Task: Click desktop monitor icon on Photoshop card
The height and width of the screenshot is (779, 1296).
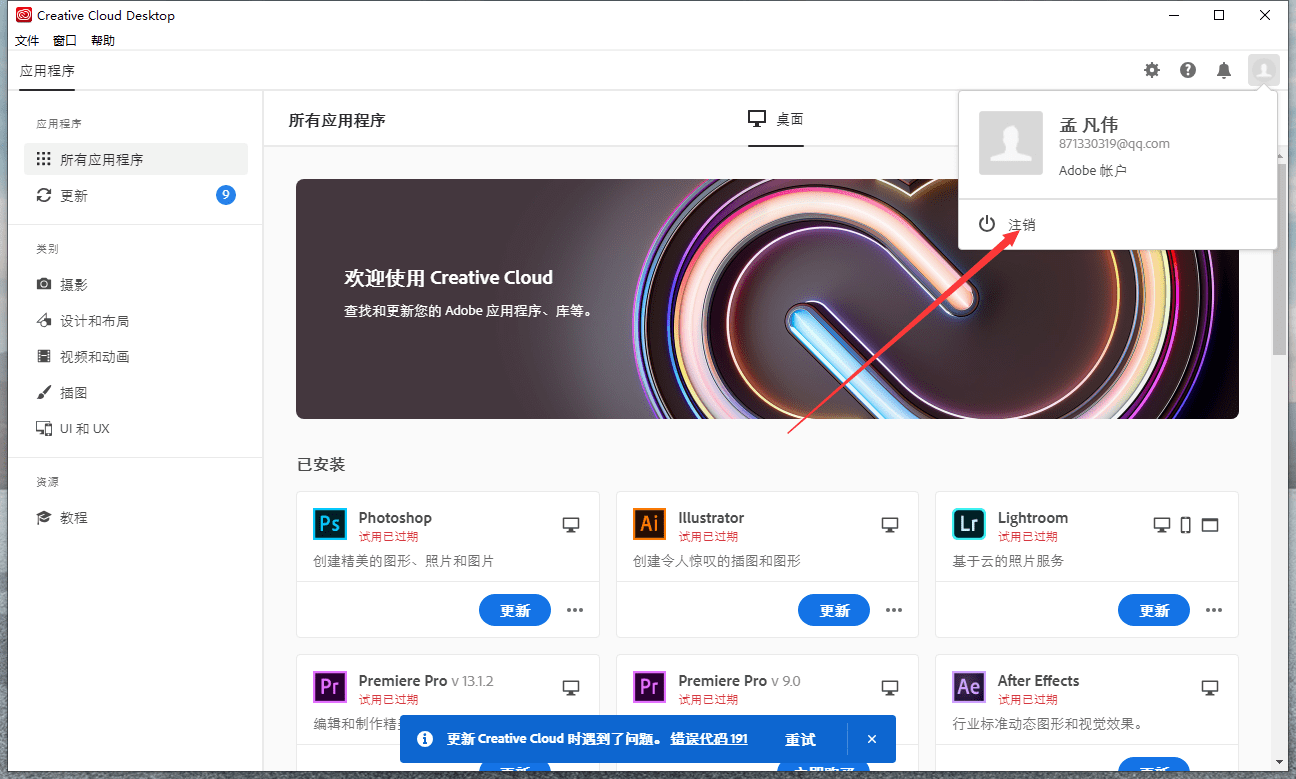Action: point(571,525)
